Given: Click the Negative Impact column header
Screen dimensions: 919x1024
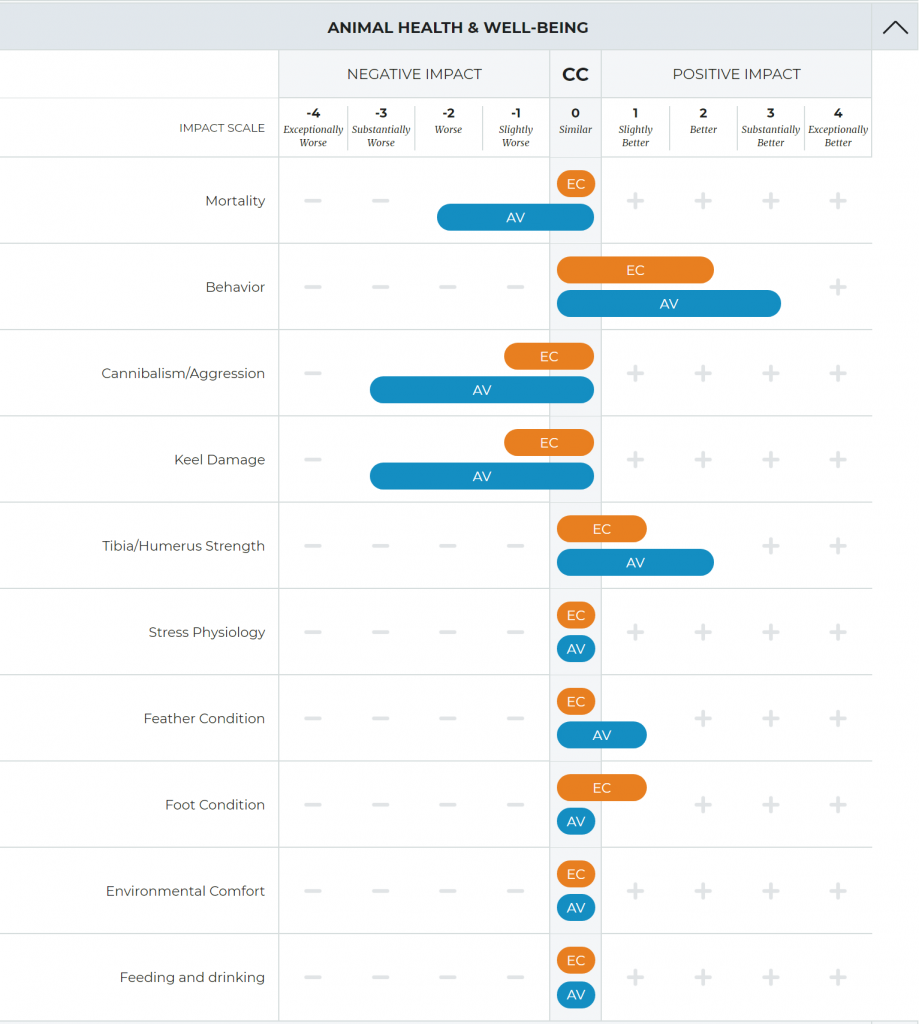Looking at the screenshot, I should pos(414,74).
